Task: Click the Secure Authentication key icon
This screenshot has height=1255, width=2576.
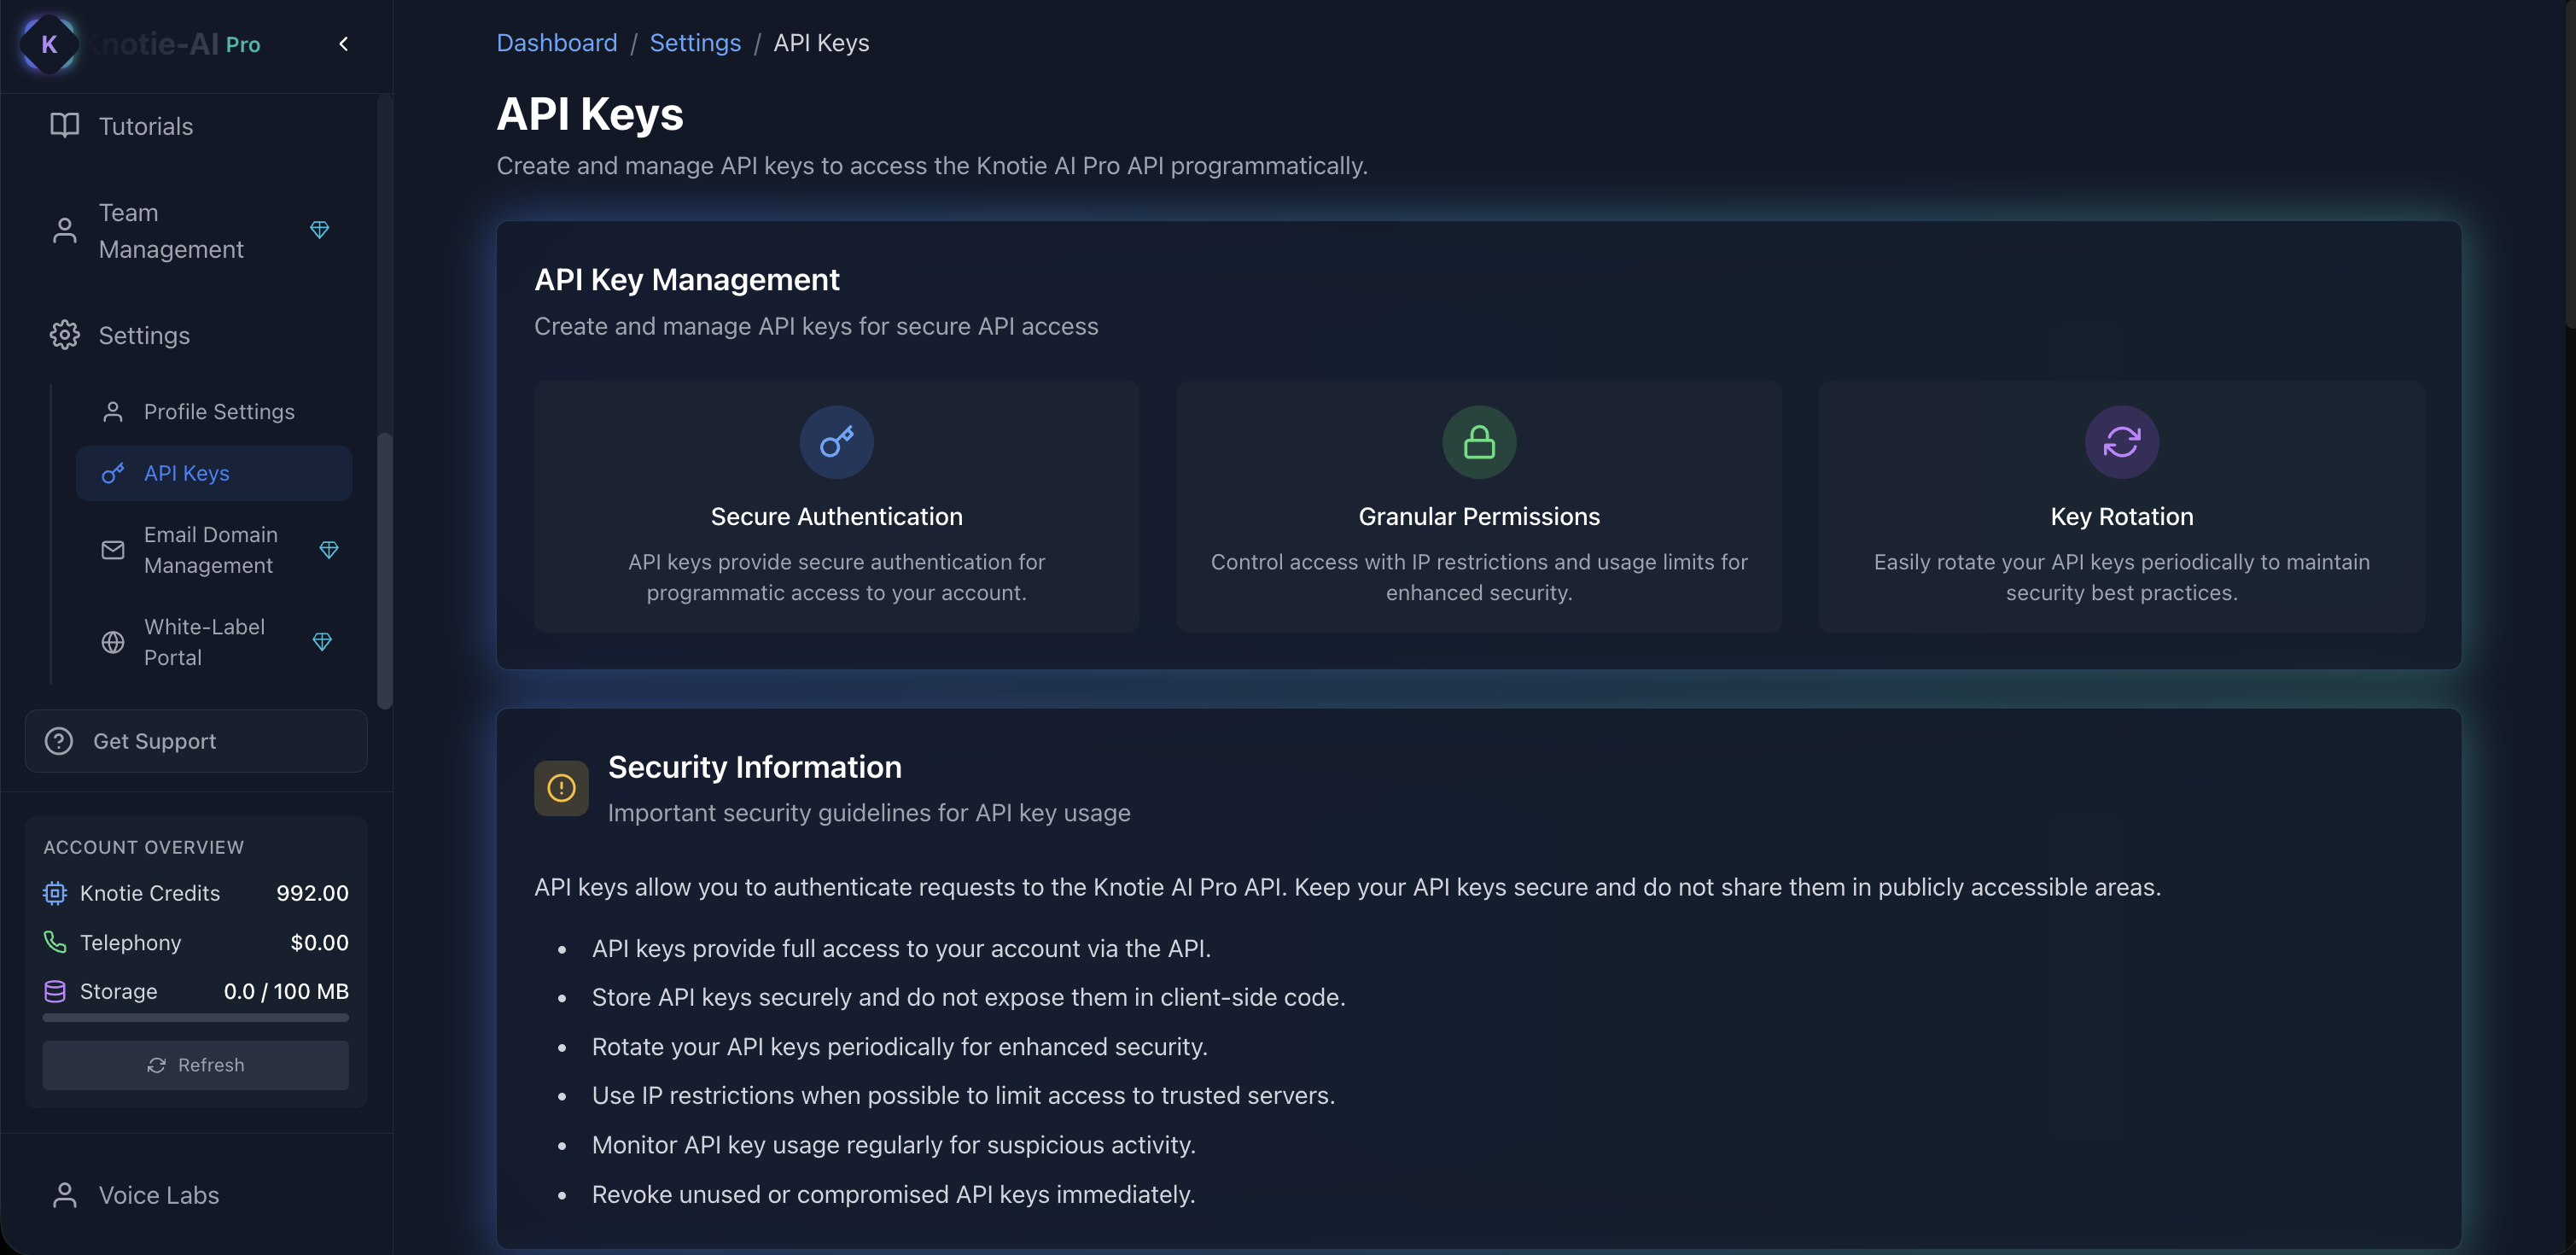Action: pos(836,442)
